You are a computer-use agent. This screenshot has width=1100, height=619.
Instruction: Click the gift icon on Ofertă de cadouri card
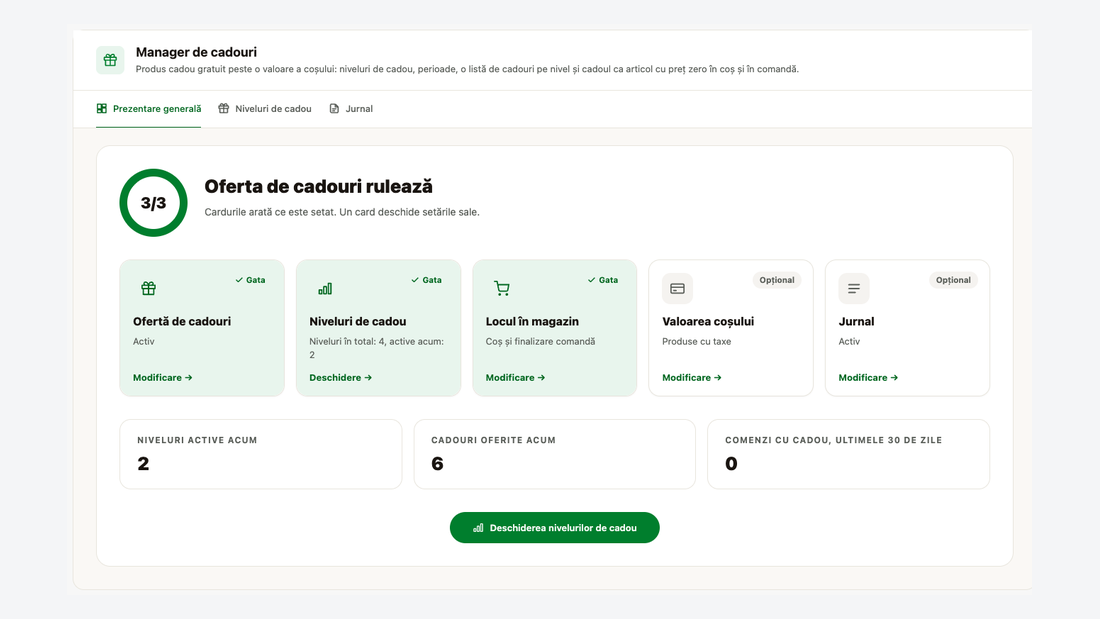(x=148, y=288)
